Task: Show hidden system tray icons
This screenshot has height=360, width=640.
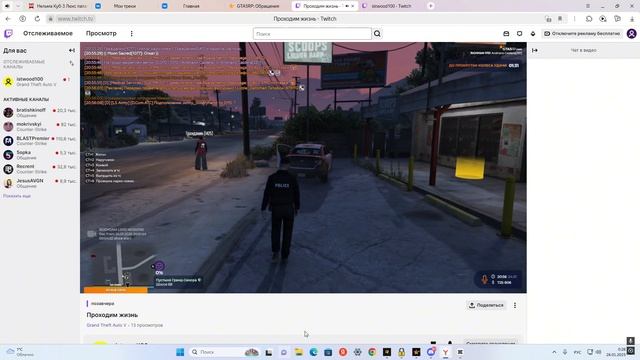Action: 554,352
